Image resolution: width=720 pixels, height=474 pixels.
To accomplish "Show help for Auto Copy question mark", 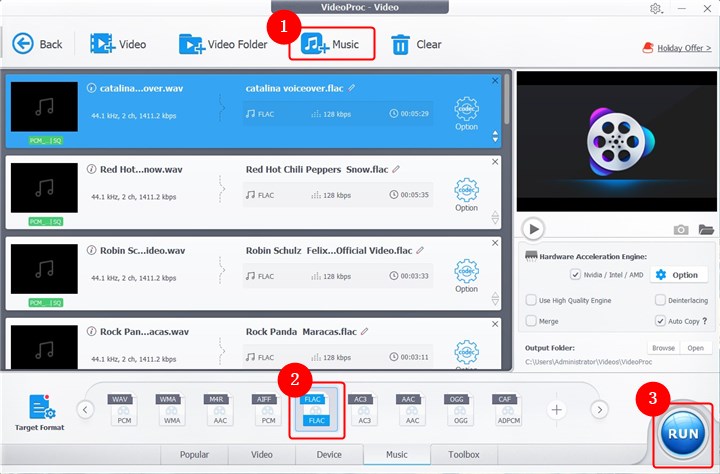I will coord(704,321).
